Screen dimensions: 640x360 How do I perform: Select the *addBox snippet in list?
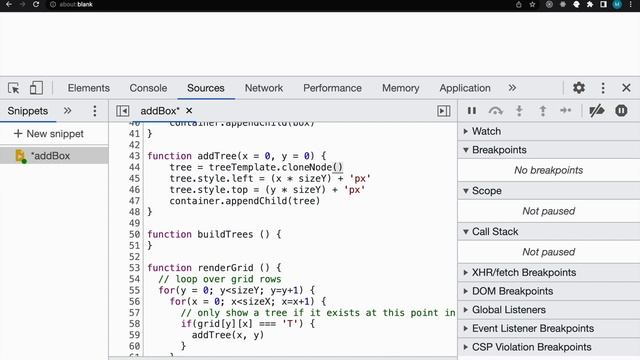54,156
